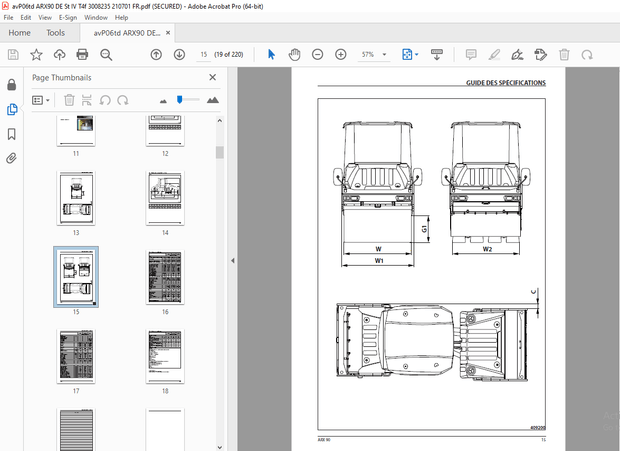Viewport: 620px width, 451px height.
Task: Click the W2 dimension label in drawing
Action: tap(487, 249)
